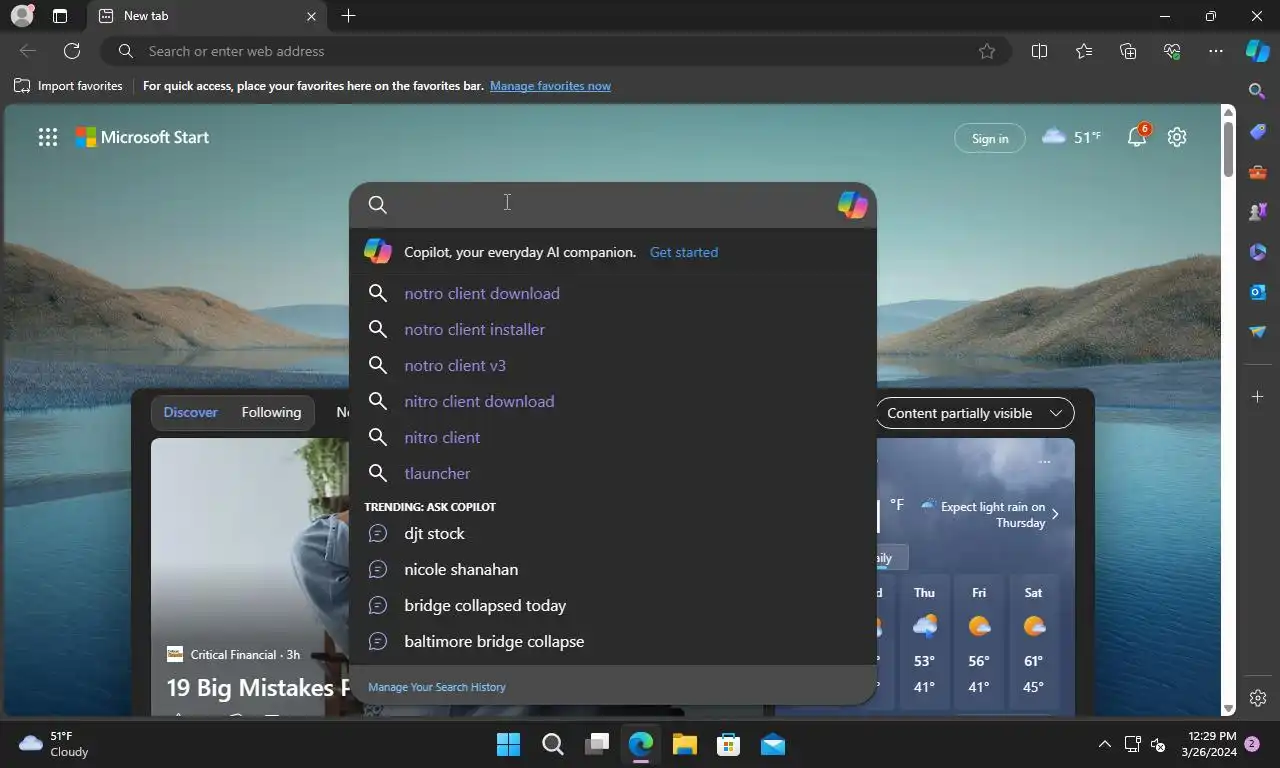Expand Content partially visible dropdown

(974, 413)
